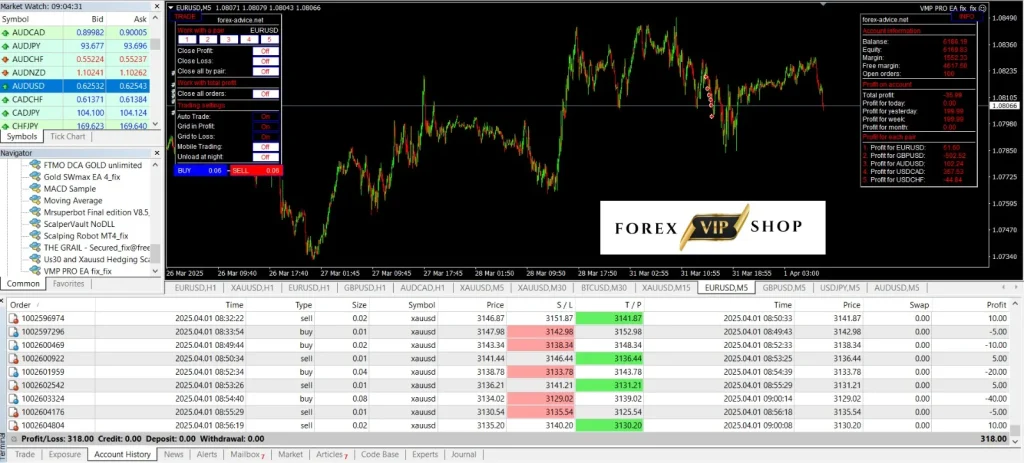The height and width of the screenshot is (463, 1024).
Task: Click the Navigator scrollbar thumb
Action: pos(155,254)
